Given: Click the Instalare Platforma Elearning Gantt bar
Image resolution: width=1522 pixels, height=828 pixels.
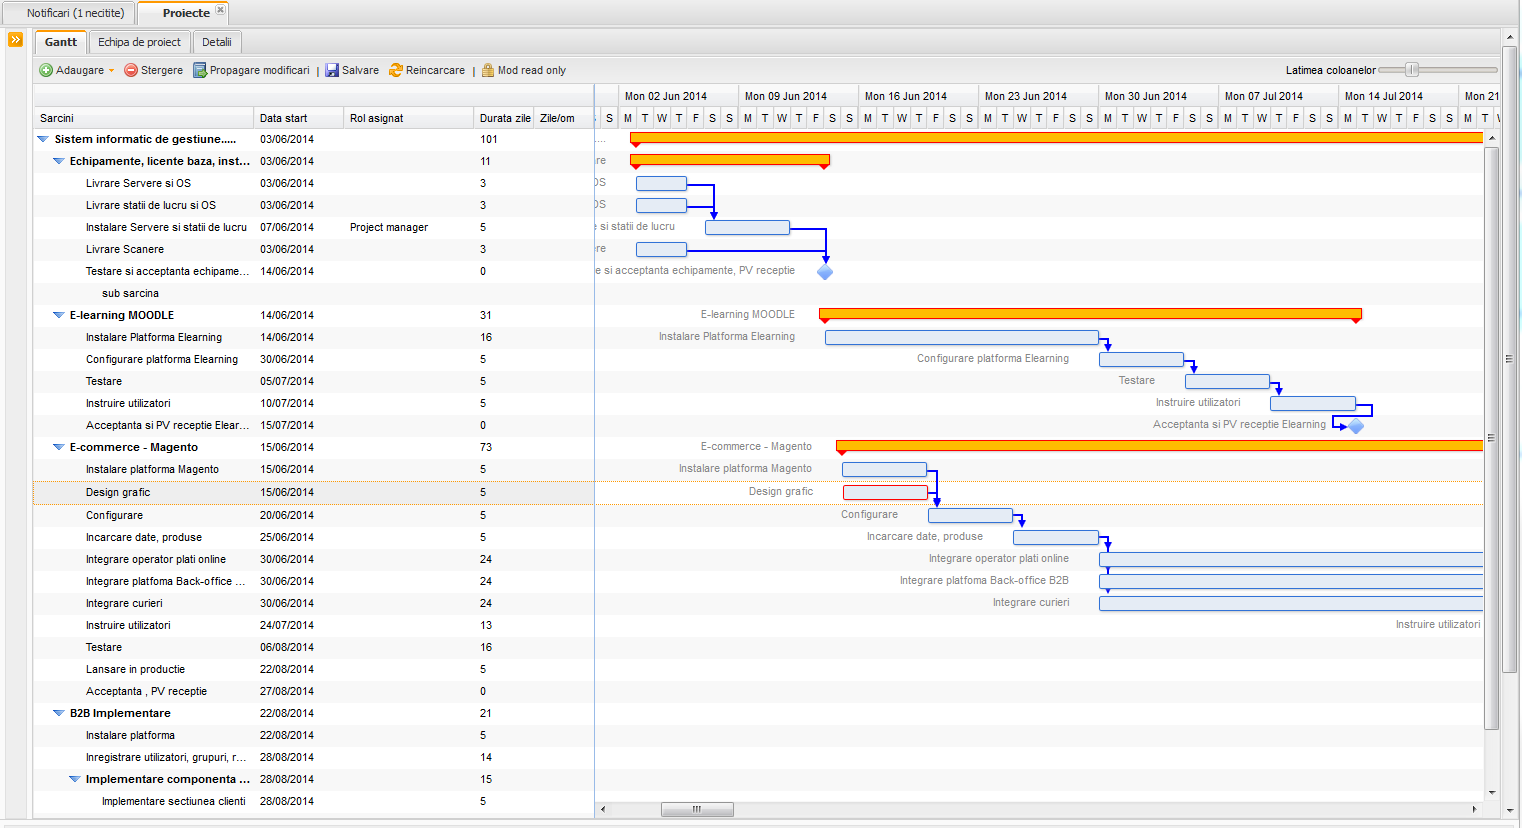Looking at the screenshot, I should click(962, 337).
